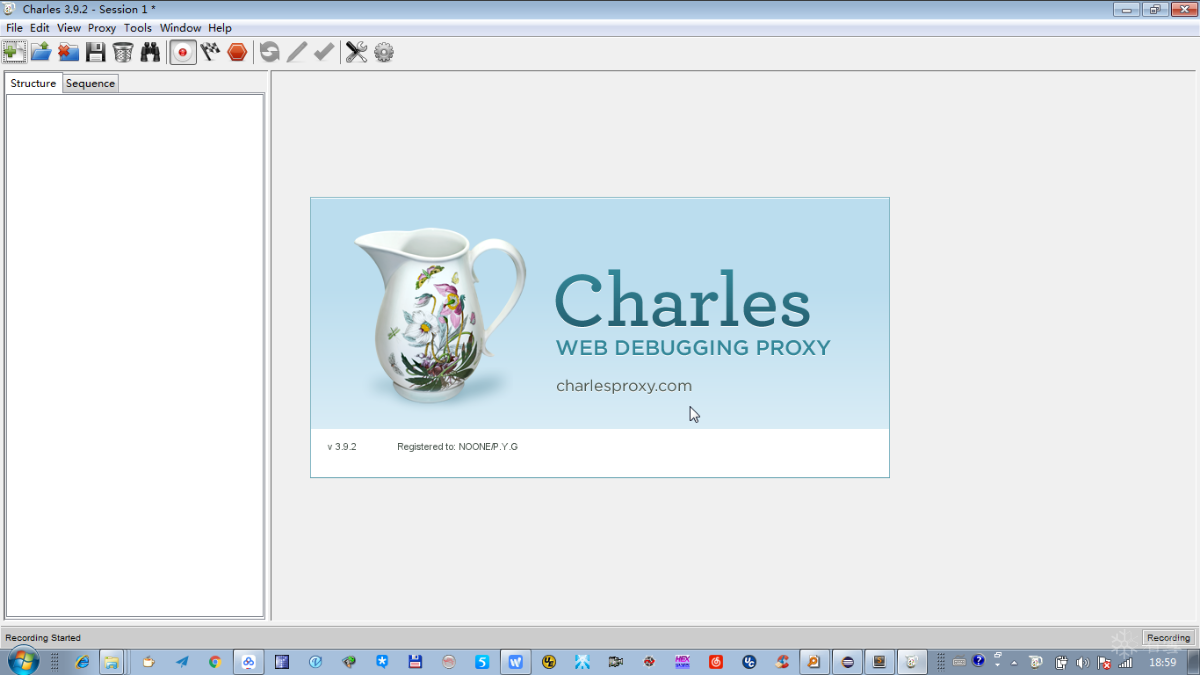The width and height of the screenshot is (1200, 675).
Task: Click the blue help question mark tray icon
Action: click(978, 661)
